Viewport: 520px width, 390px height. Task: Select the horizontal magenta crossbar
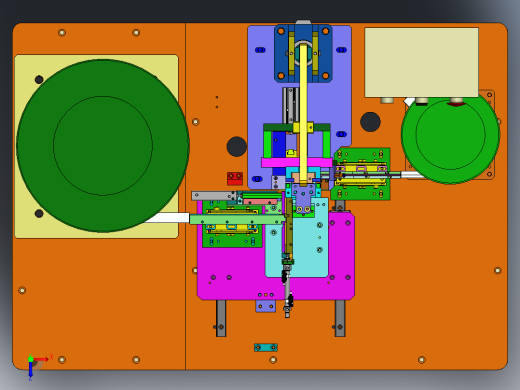point(297,162)
